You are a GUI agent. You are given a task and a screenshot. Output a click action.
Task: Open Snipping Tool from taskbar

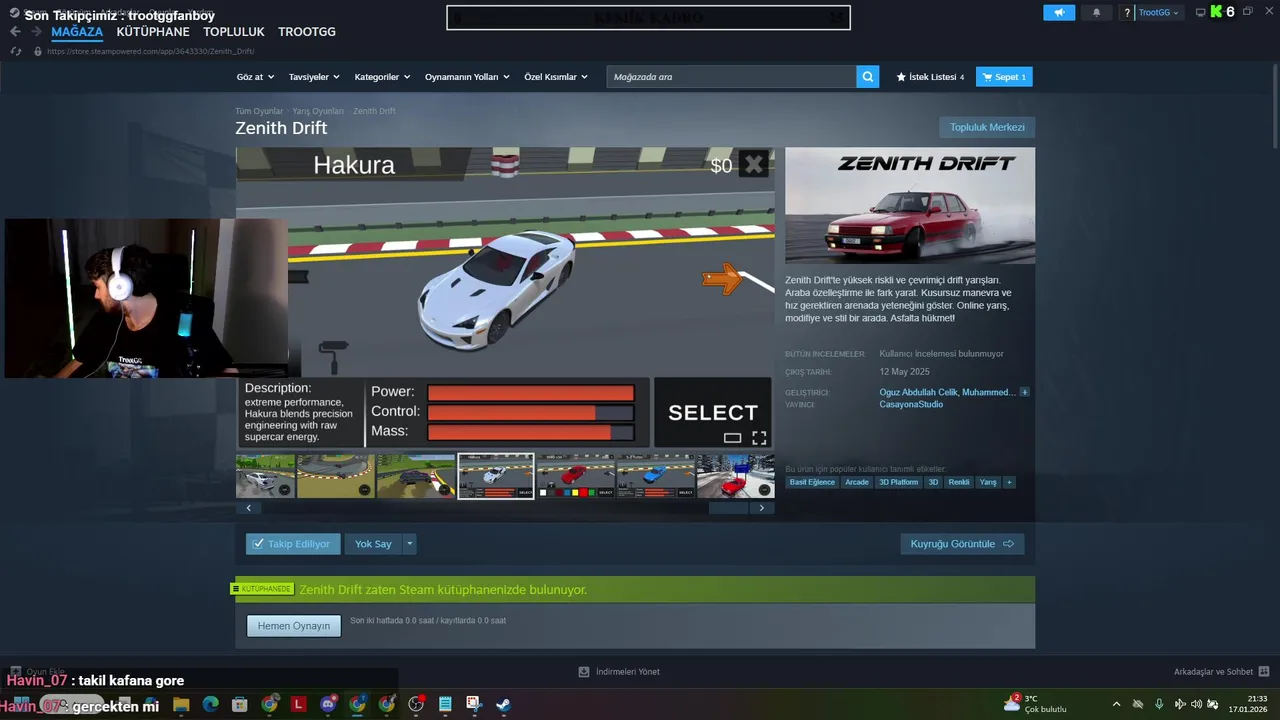474,705
